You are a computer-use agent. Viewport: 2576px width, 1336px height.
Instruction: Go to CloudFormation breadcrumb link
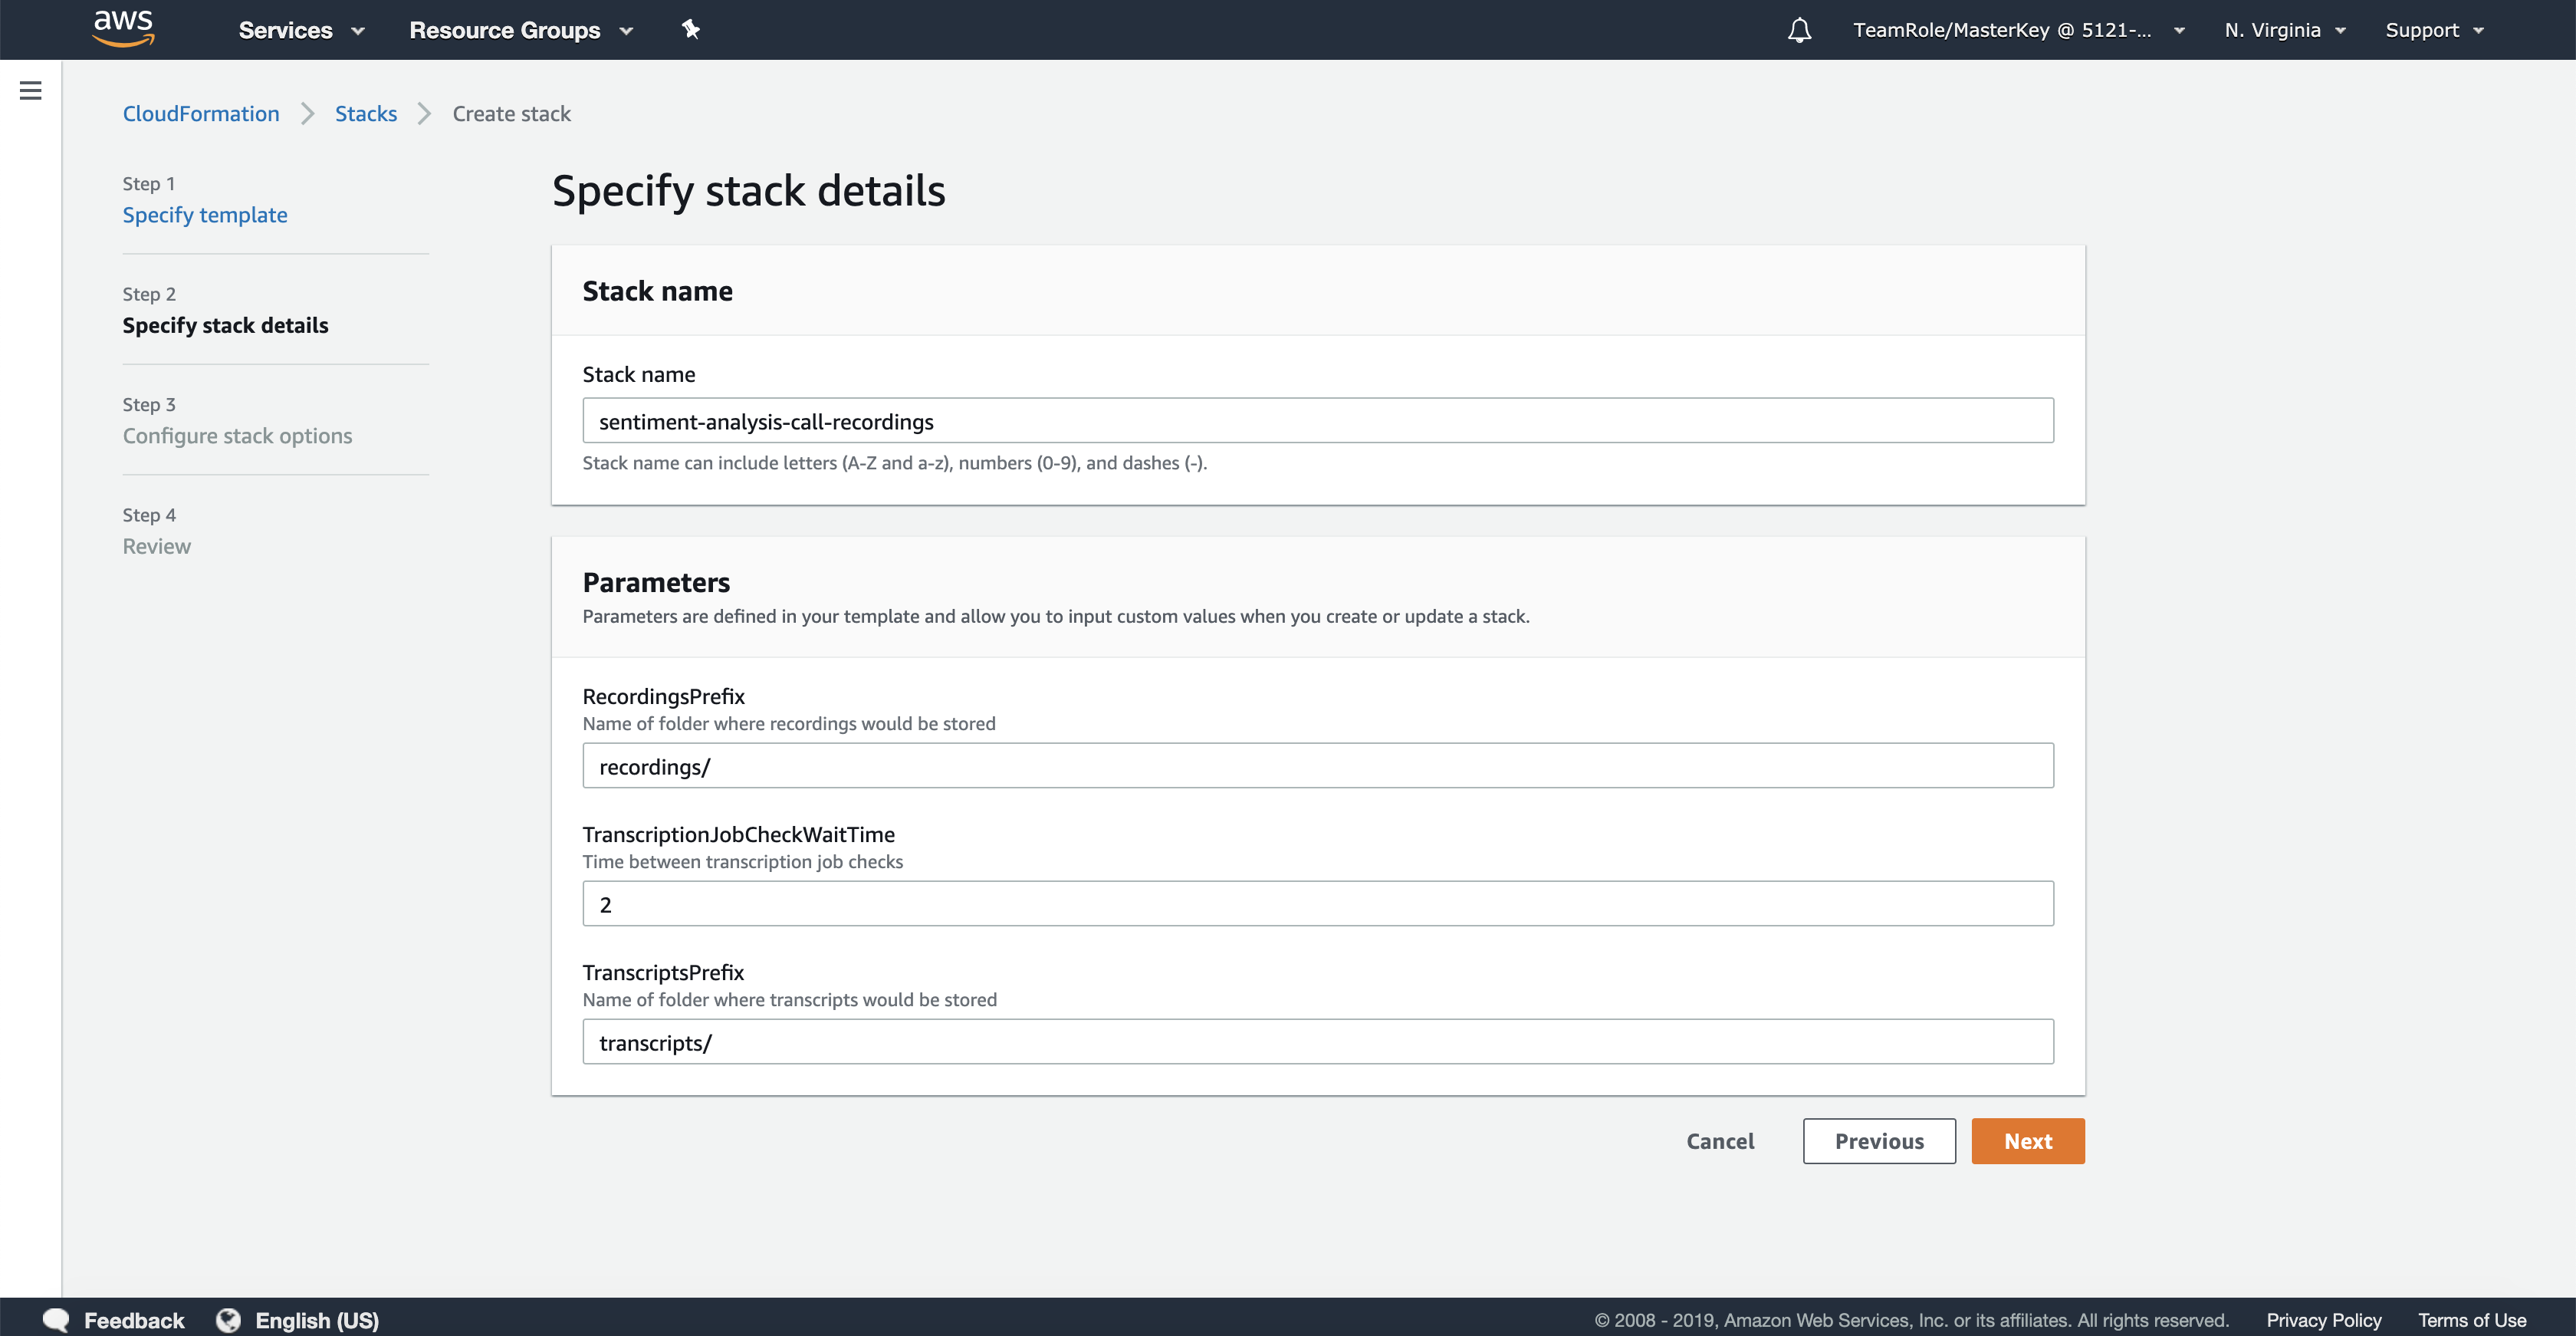201,114
